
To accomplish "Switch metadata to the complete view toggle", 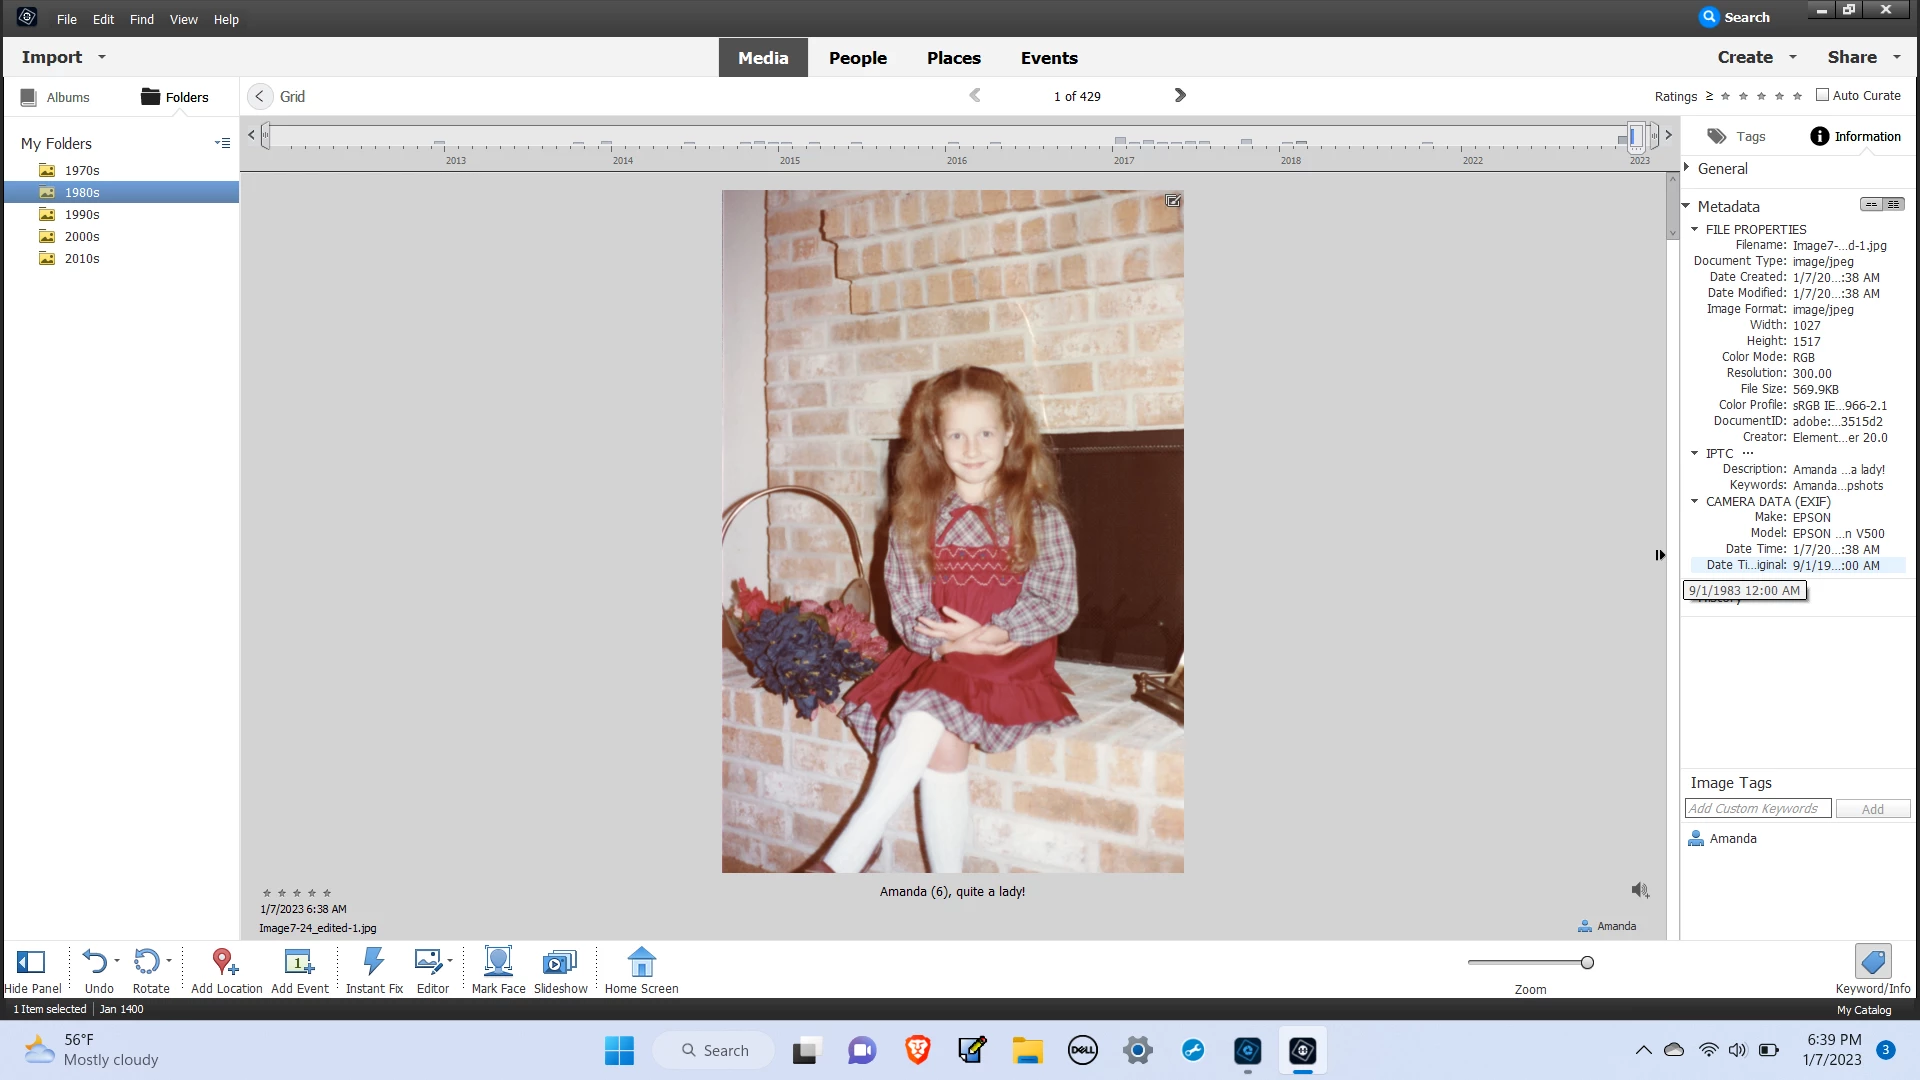I will pyautogui.click(x=1893, y=204).
